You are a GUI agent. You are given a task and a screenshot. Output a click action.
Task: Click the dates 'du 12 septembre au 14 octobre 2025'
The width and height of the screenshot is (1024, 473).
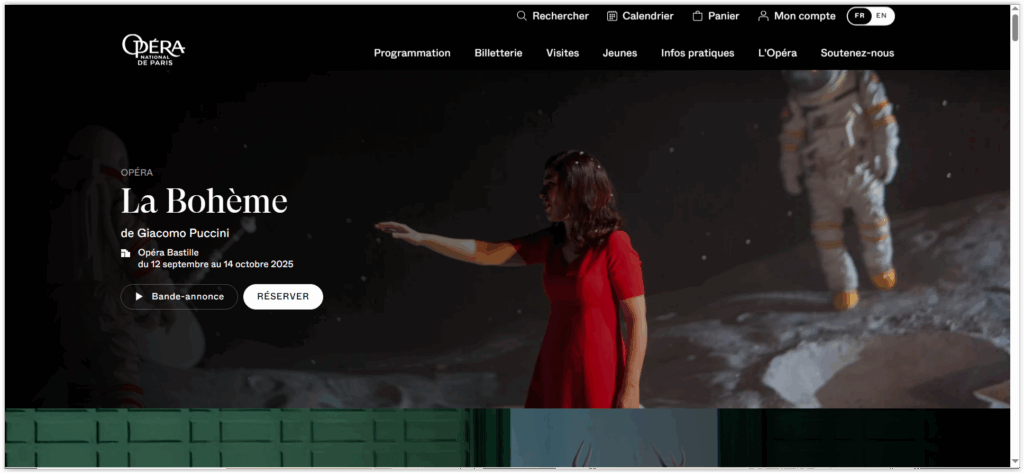click(x=216, y=265)
